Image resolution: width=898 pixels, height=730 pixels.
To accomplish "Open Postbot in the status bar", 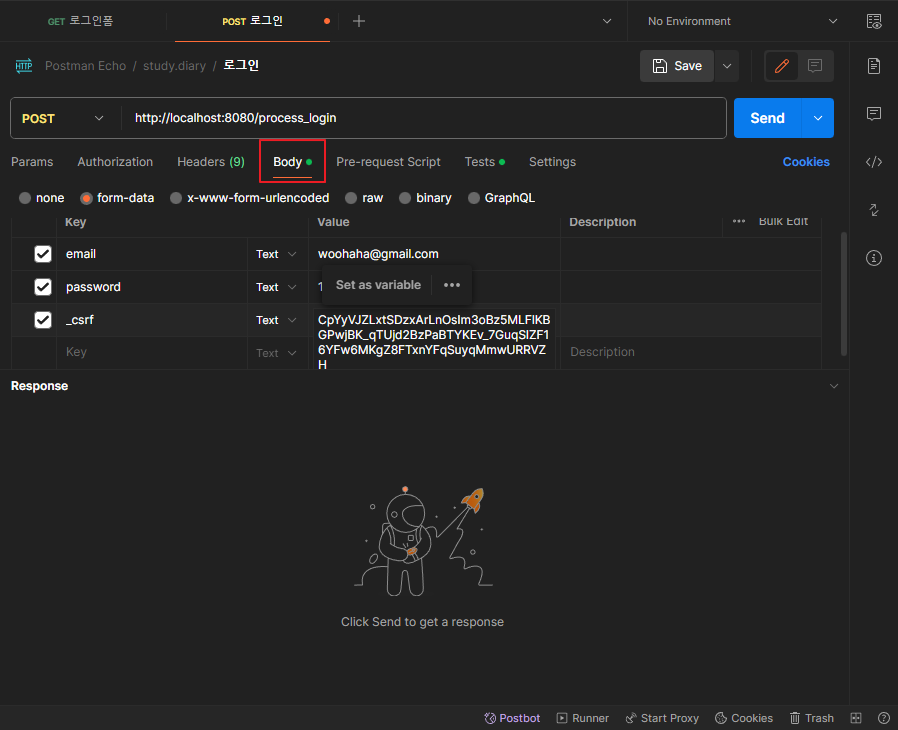I will click(x=512, y=718).
